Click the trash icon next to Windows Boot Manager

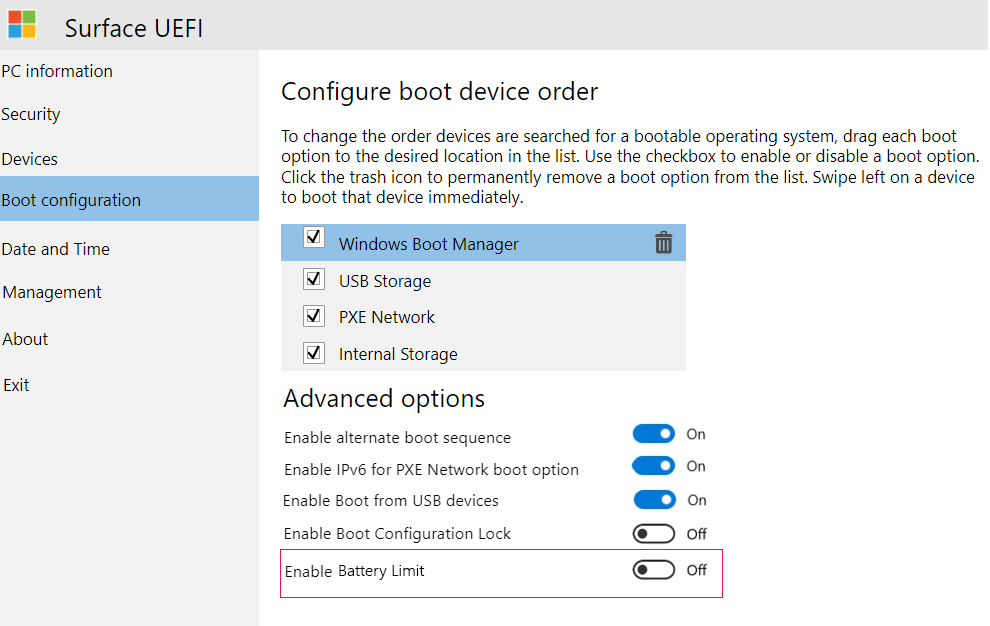664,242
